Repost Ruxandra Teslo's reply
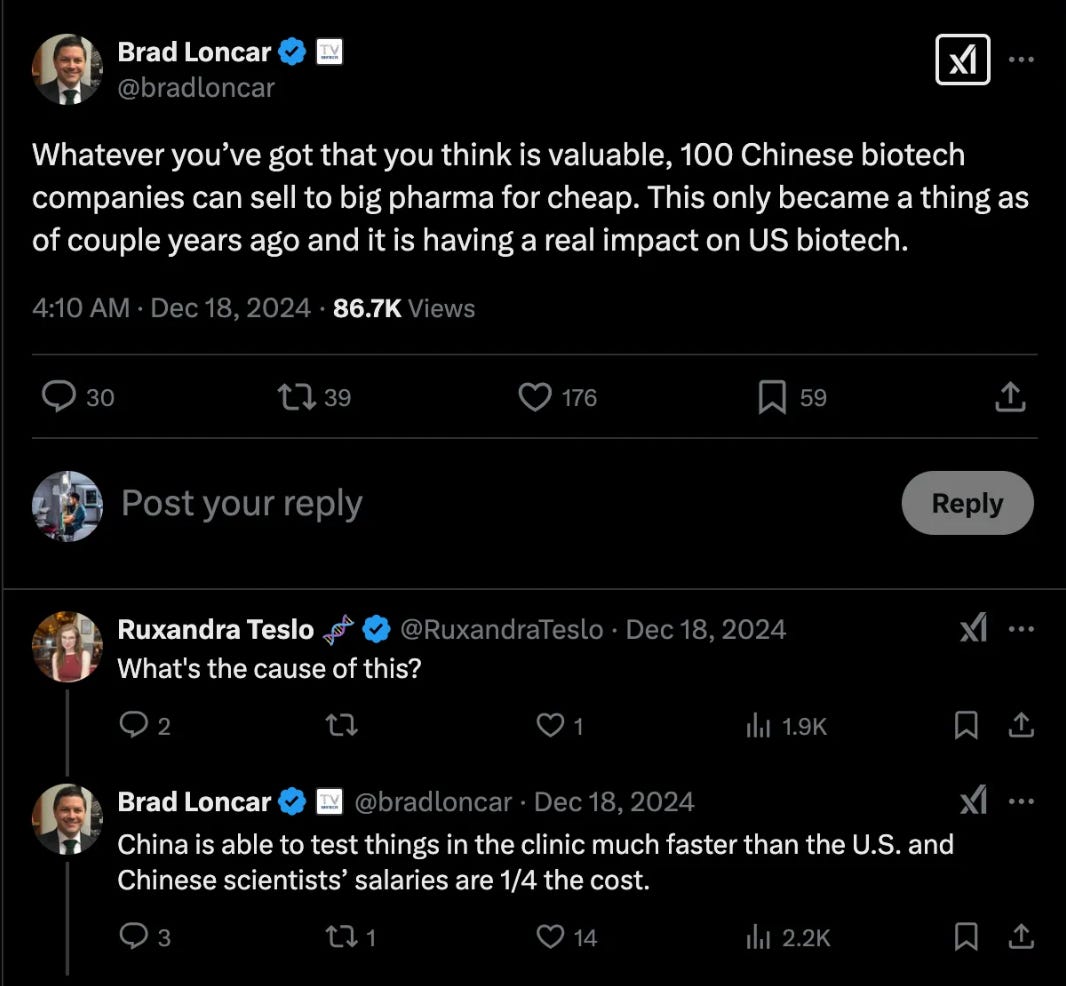Image resolution: width=1066 pixels, height=986 pixels. tap(342, 726)
